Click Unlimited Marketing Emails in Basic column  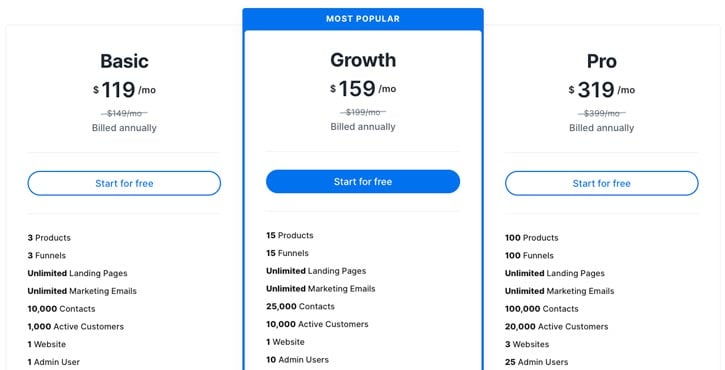(82, 291)
